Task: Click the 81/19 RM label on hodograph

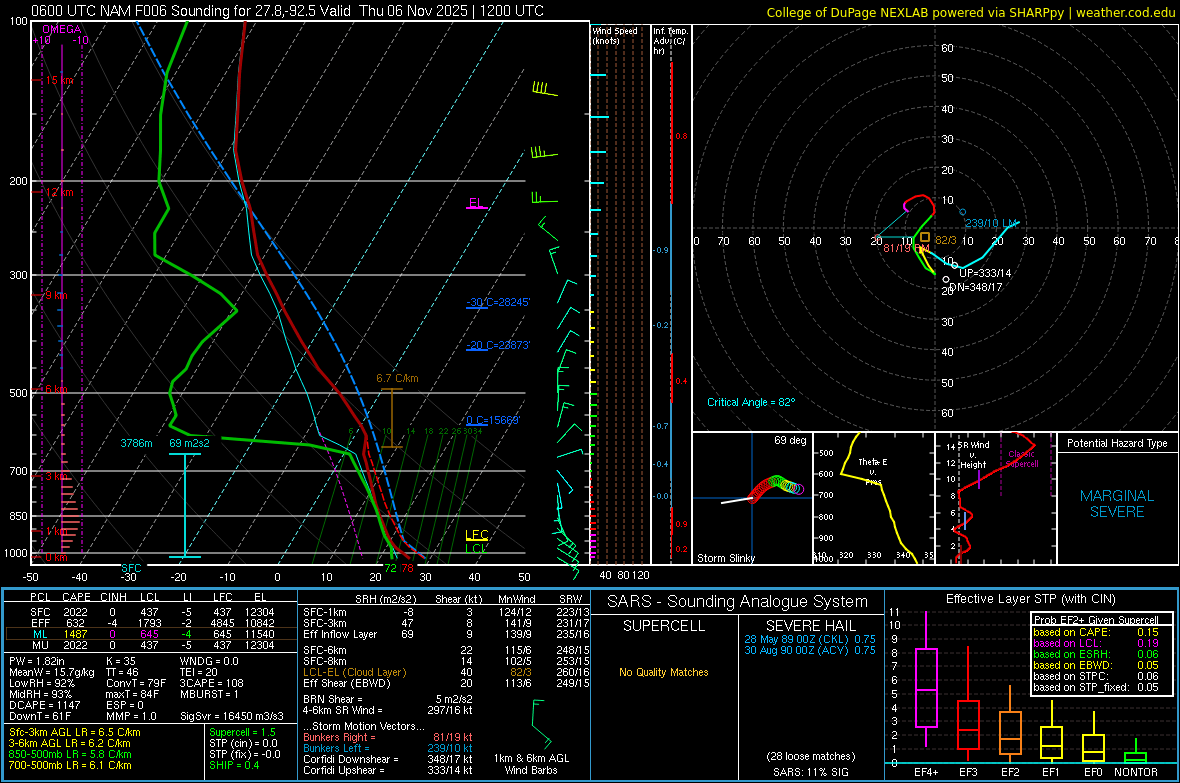Action: coord(906,248)
